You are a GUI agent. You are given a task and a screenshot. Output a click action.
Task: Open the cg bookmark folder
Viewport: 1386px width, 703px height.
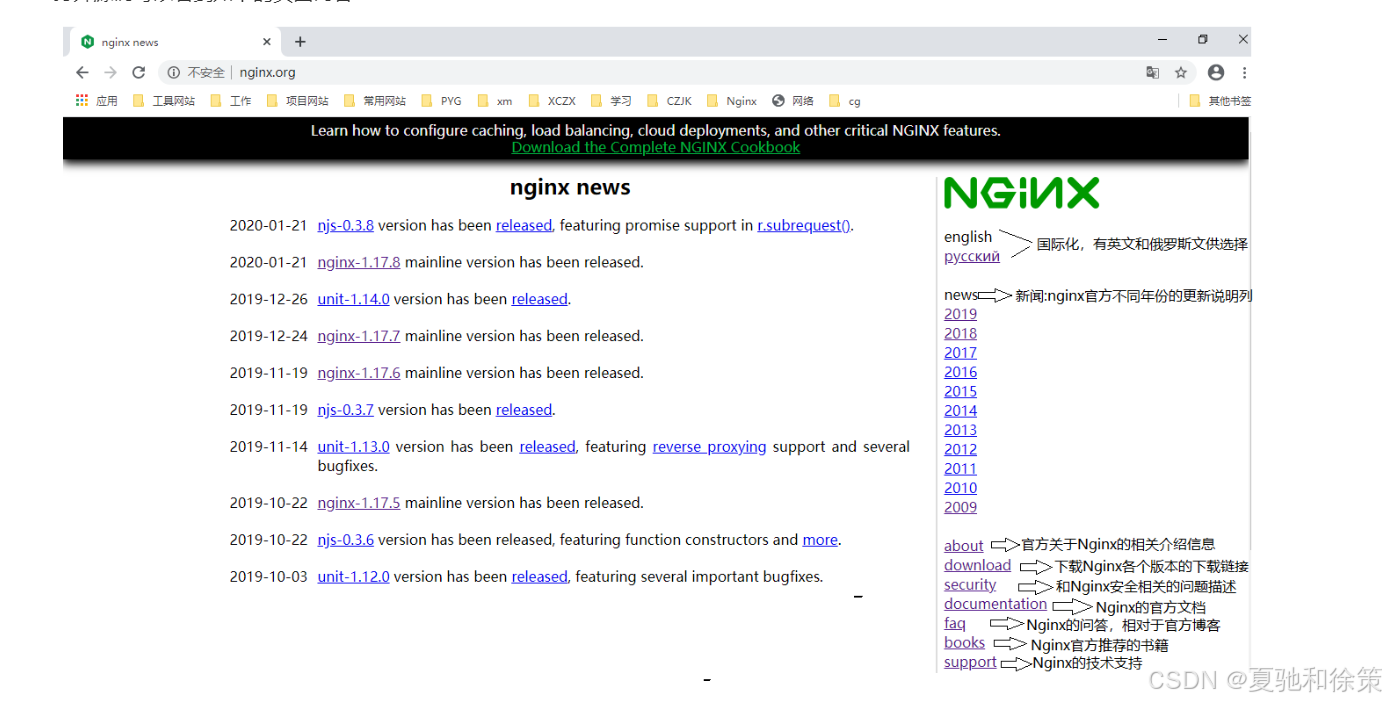[x=845, y=101]
